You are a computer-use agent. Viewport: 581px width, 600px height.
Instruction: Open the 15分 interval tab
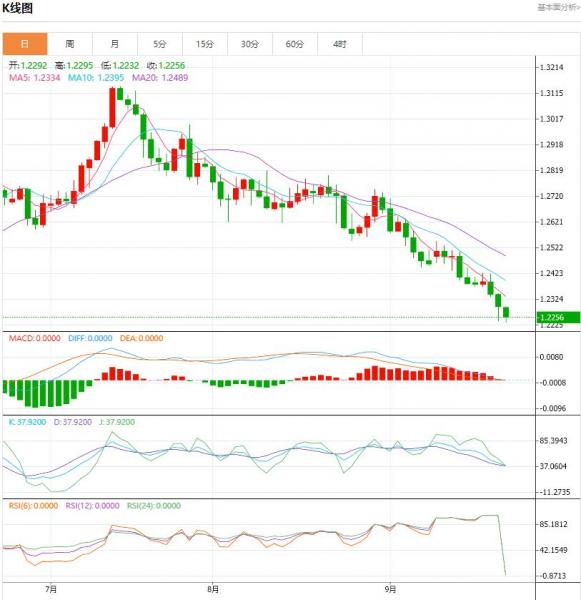coord(205,44)
